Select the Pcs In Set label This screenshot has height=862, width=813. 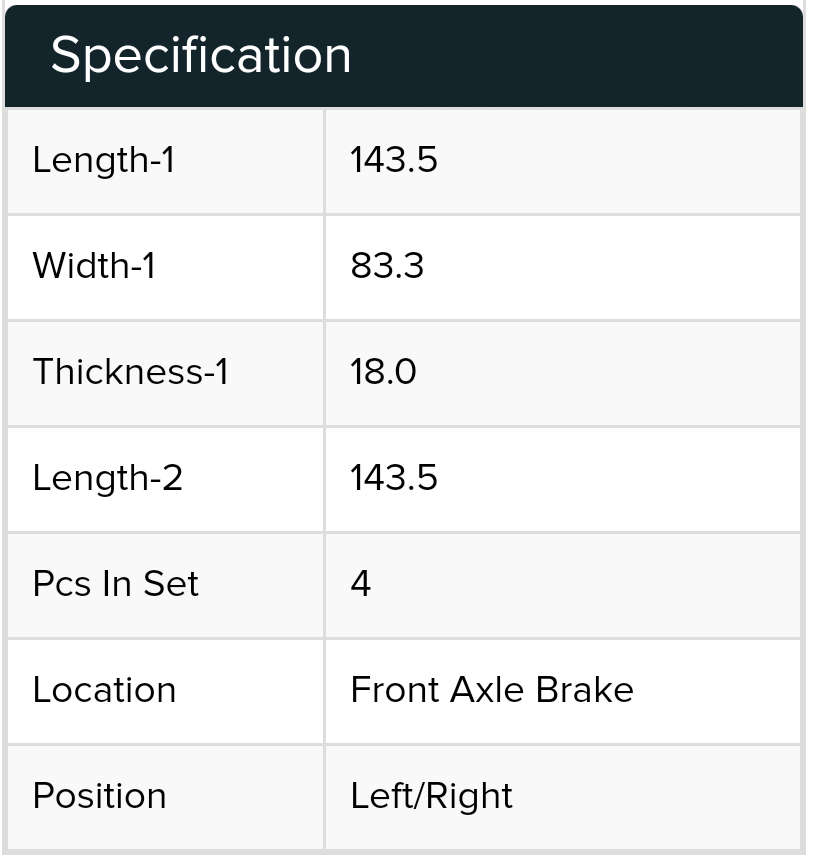pos(115,584)
